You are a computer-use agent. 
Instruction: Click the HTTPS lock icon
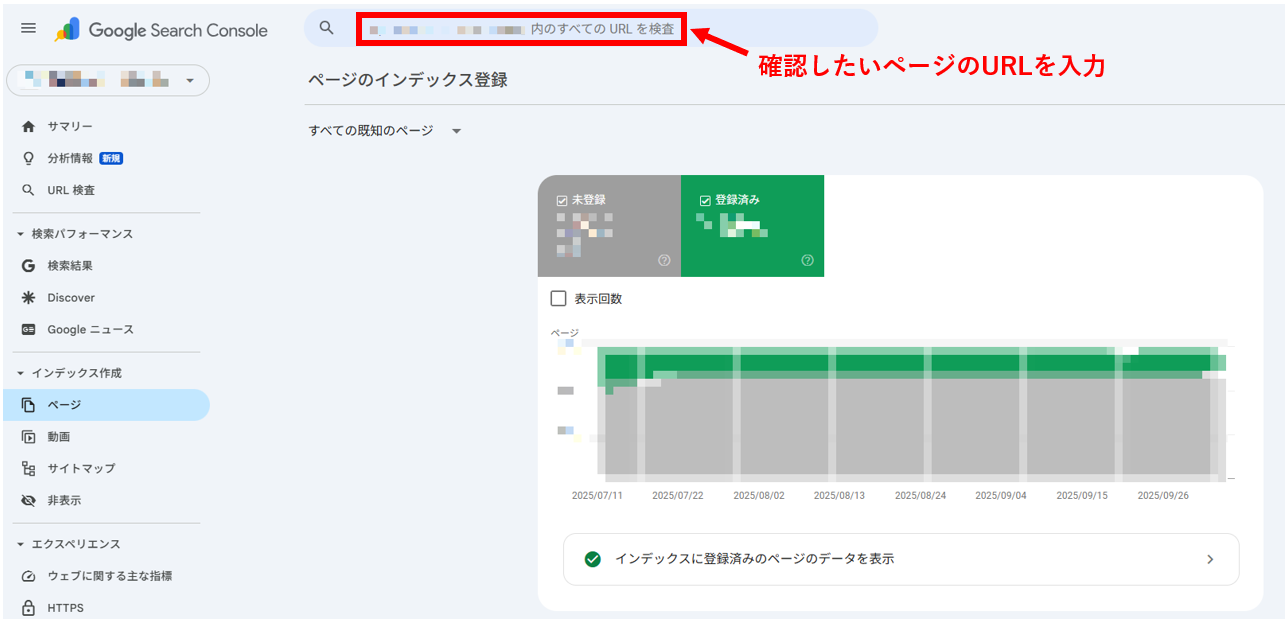(28, 608)
